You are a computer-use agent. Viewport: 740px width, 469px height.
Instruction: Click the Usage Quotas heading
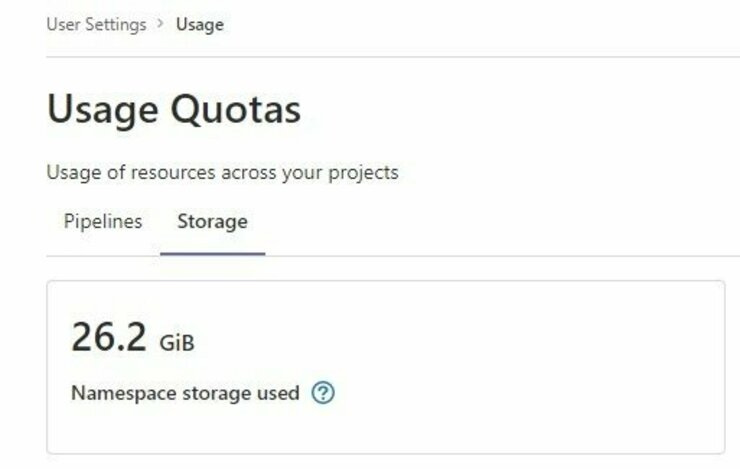[x=174, y=109]
